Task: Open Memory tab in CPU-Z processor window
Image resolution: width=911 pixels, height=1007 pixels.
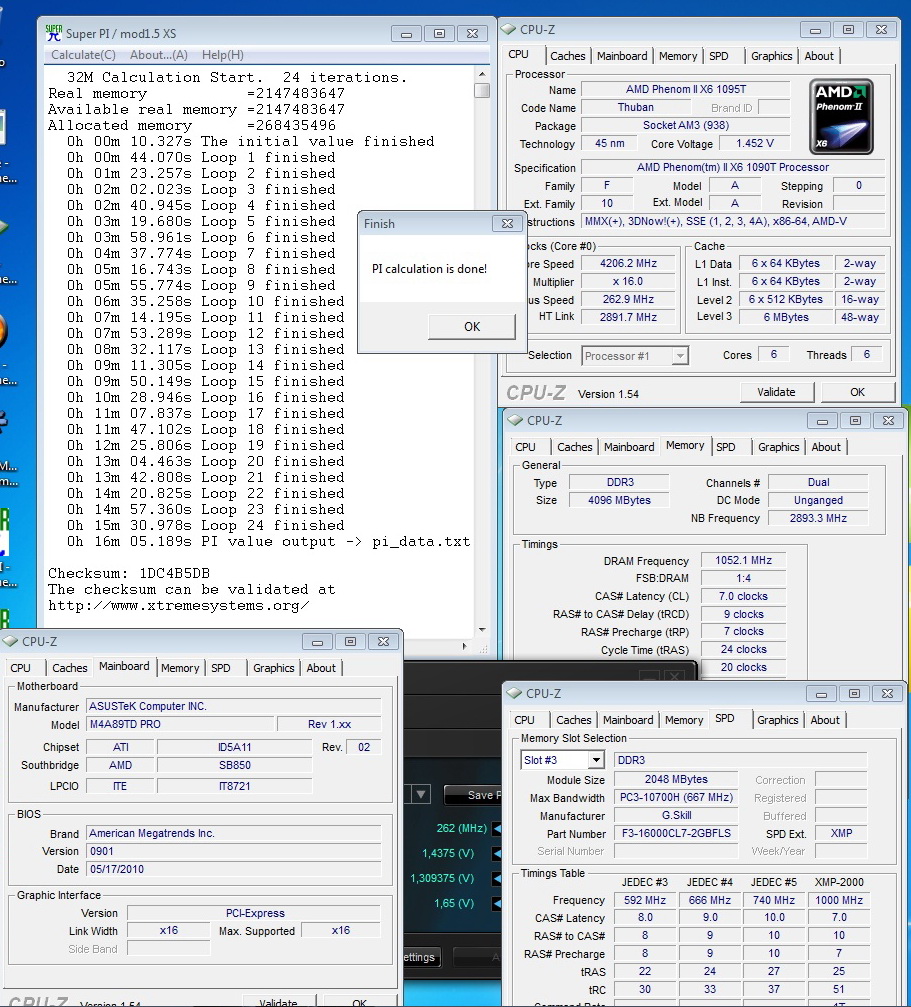Action: pyautogui.click(x=678, y=56)
